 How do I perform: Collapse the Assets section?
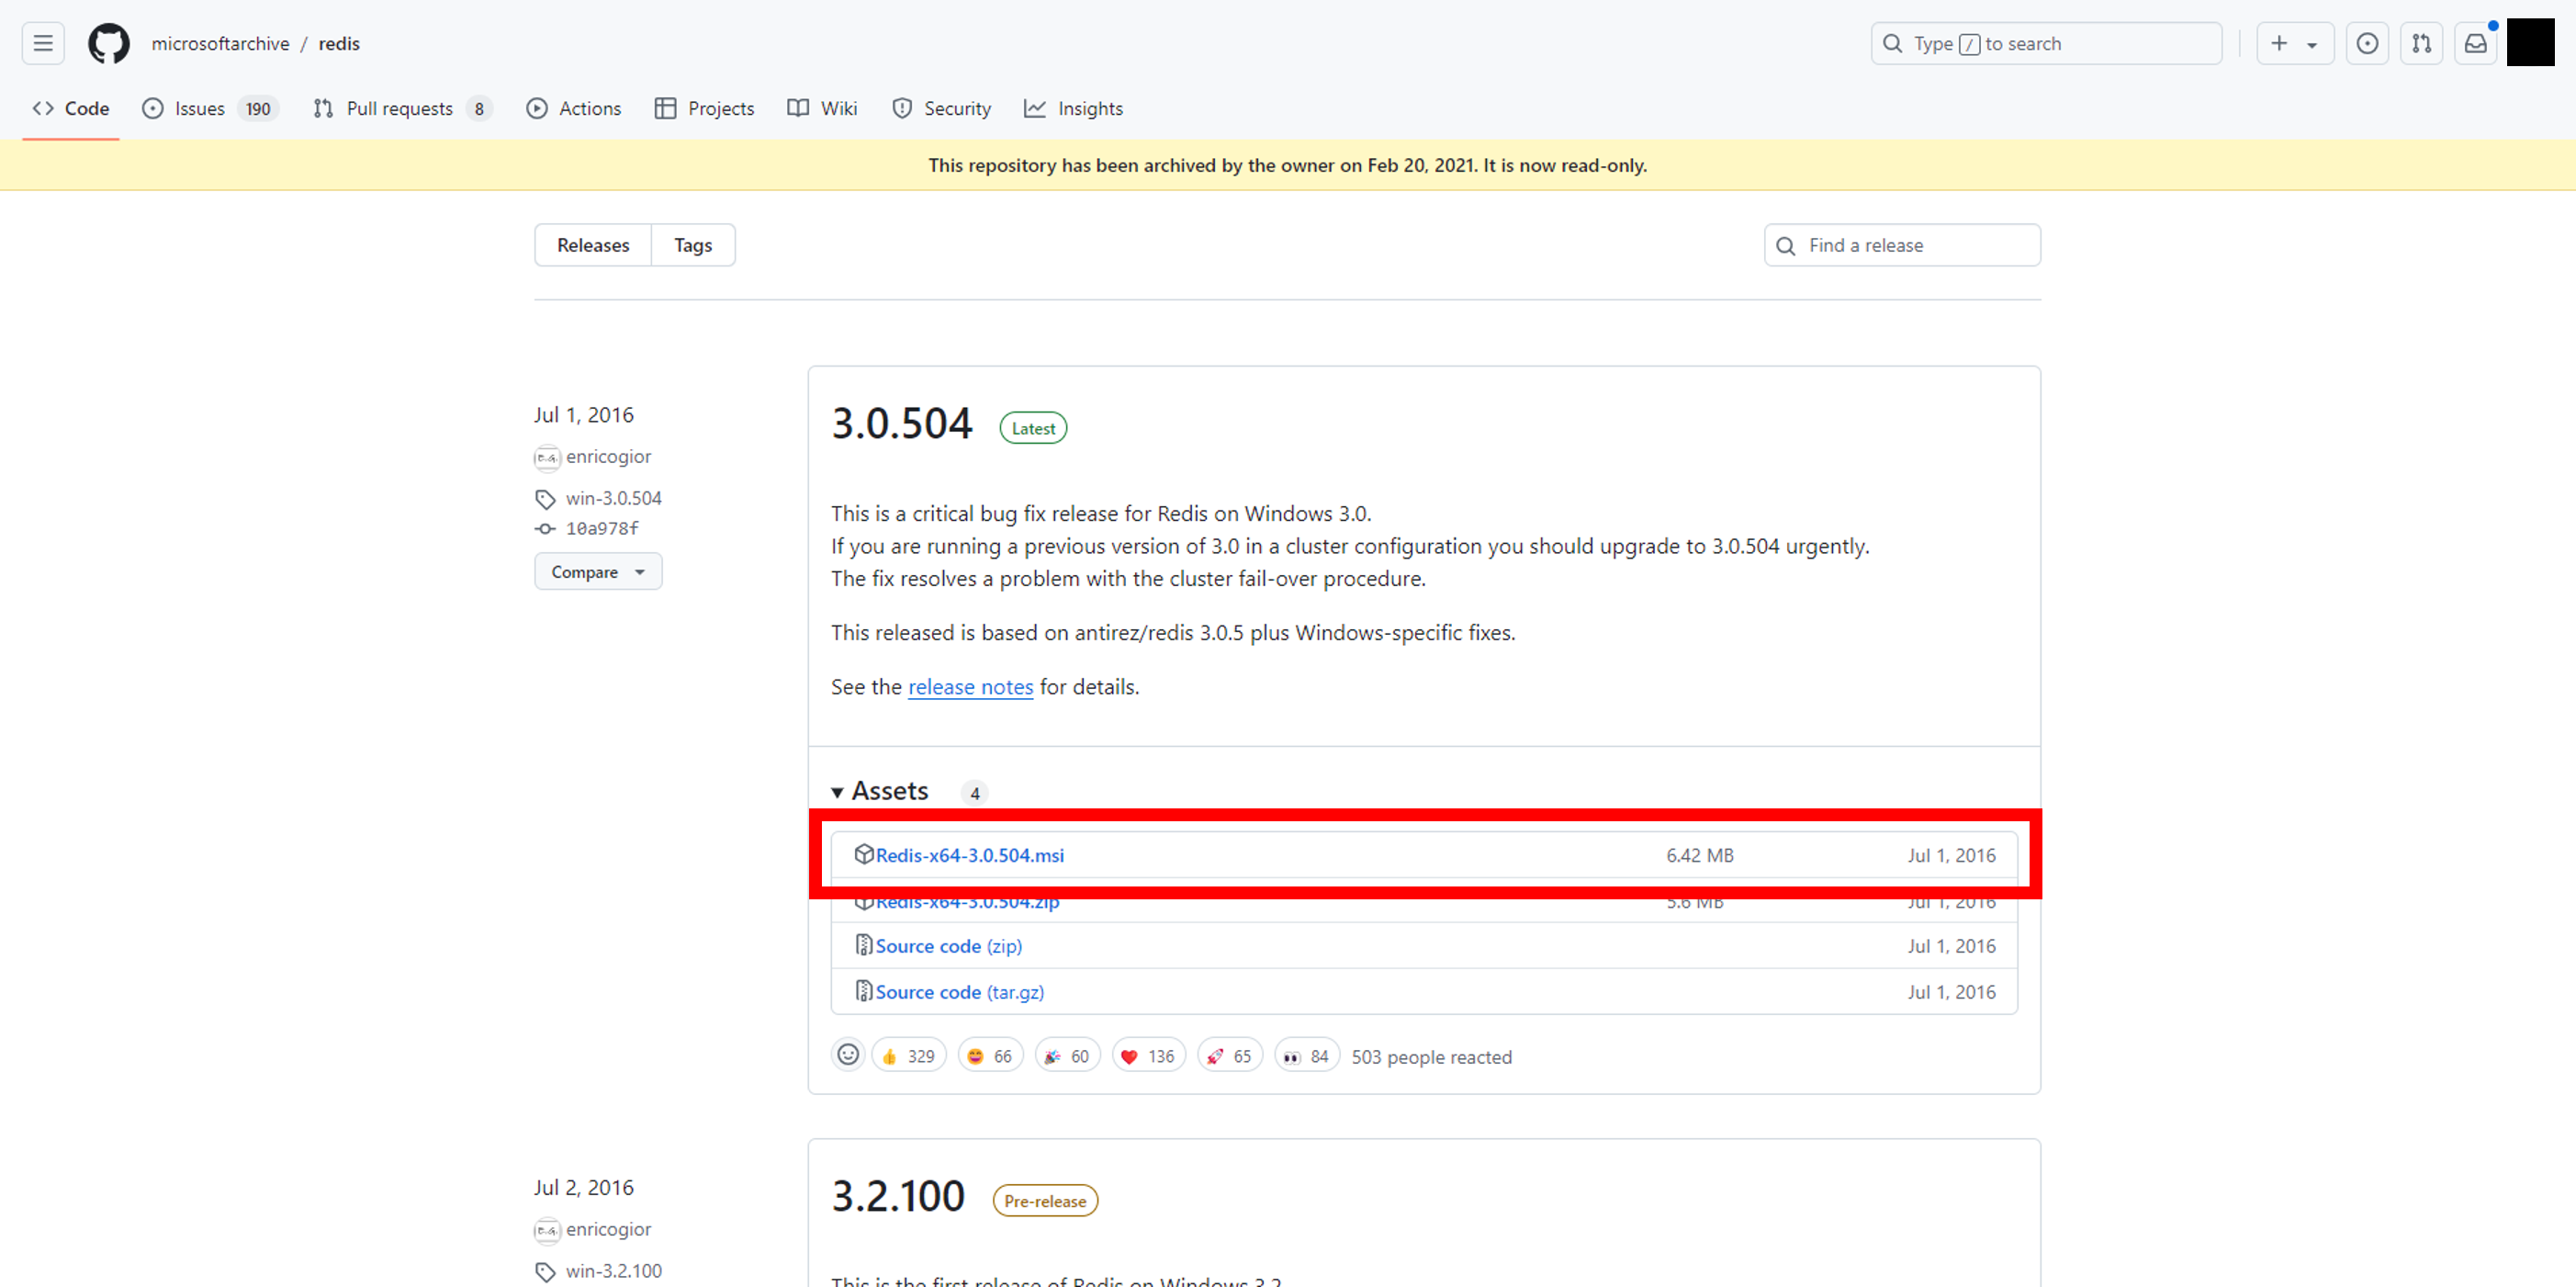point(880,791)
